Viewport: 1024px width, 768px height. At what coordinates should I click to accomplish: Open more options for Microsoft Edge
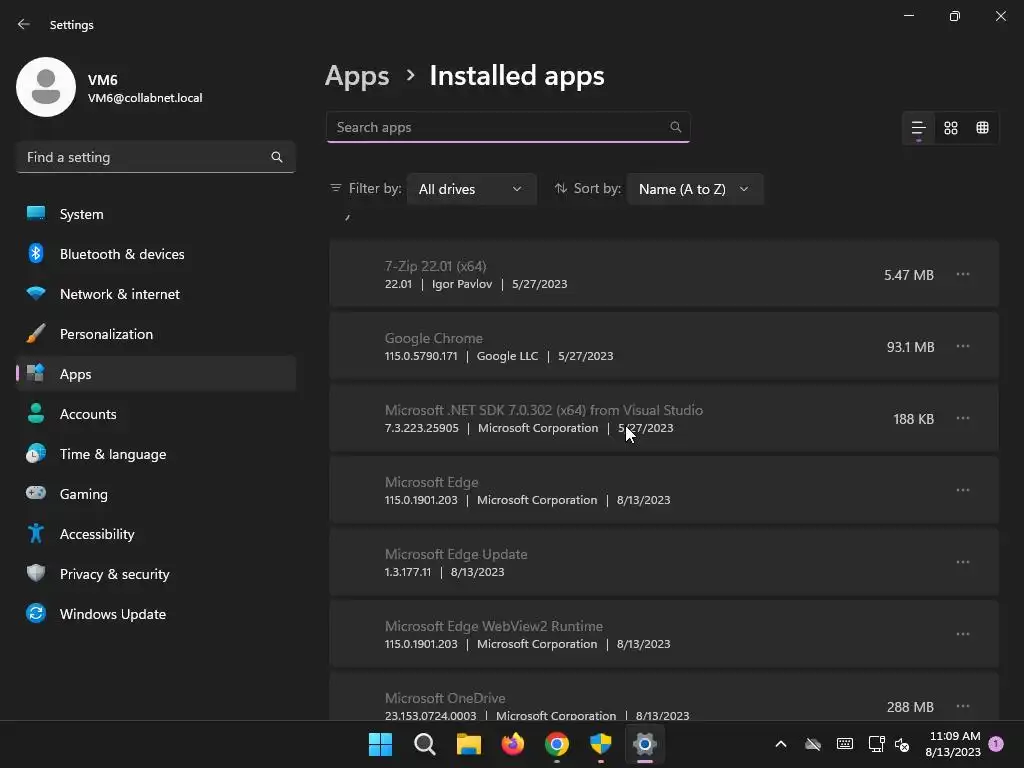click(963, 490)
